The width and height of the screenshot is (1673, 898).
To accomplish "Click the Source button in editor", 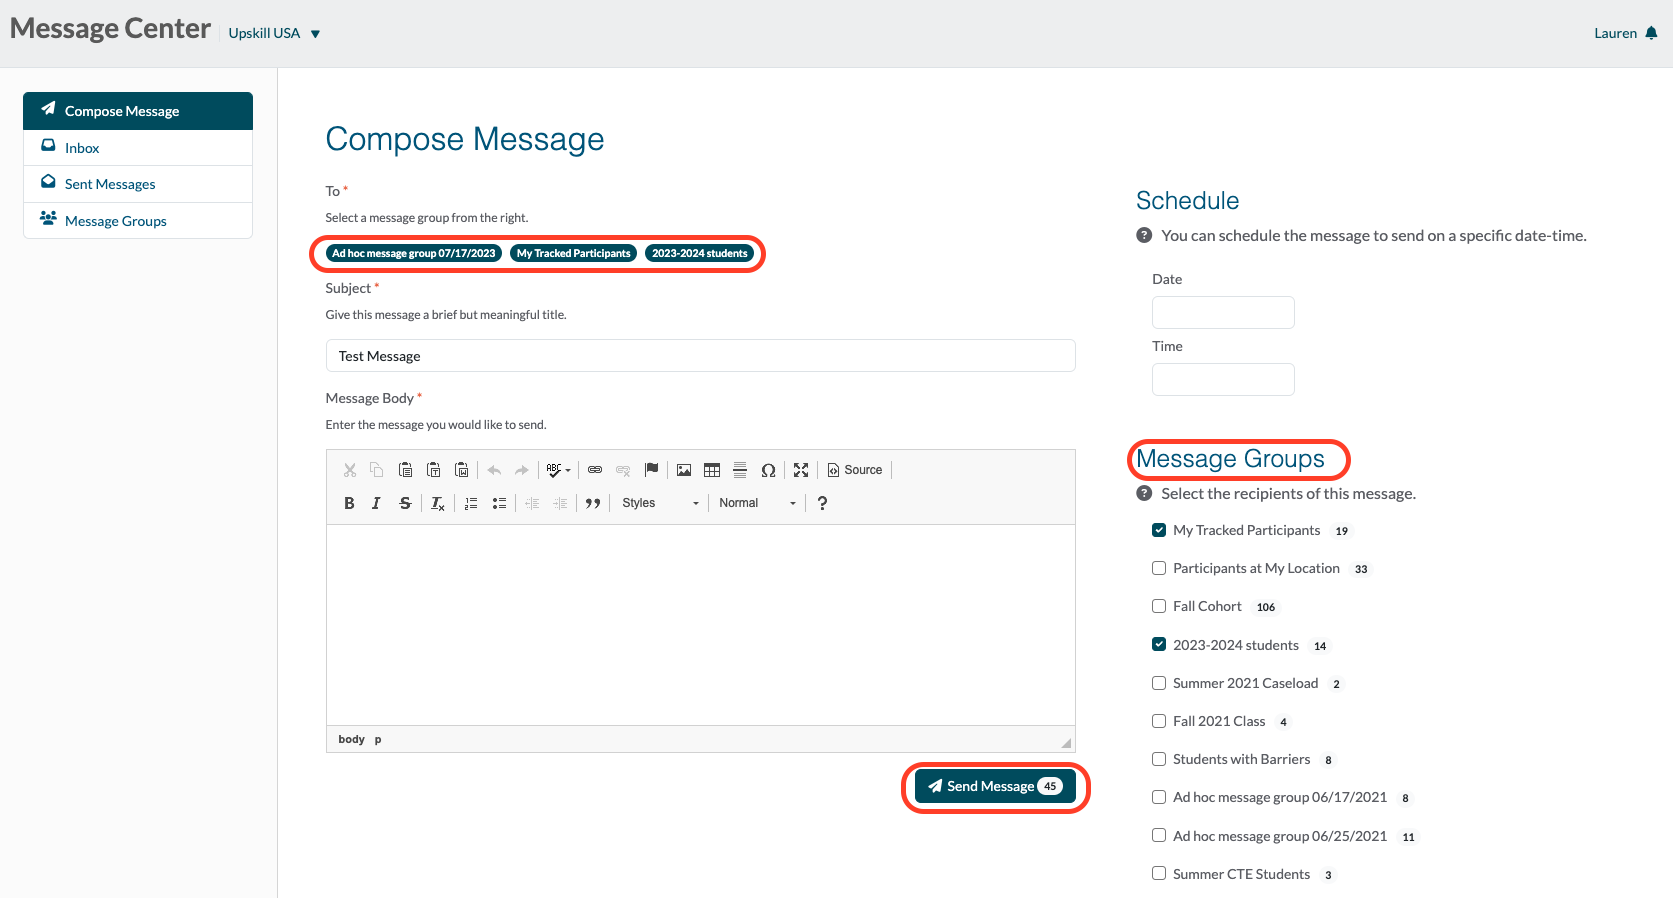I will pyautogui.click(x=855, y=470).
